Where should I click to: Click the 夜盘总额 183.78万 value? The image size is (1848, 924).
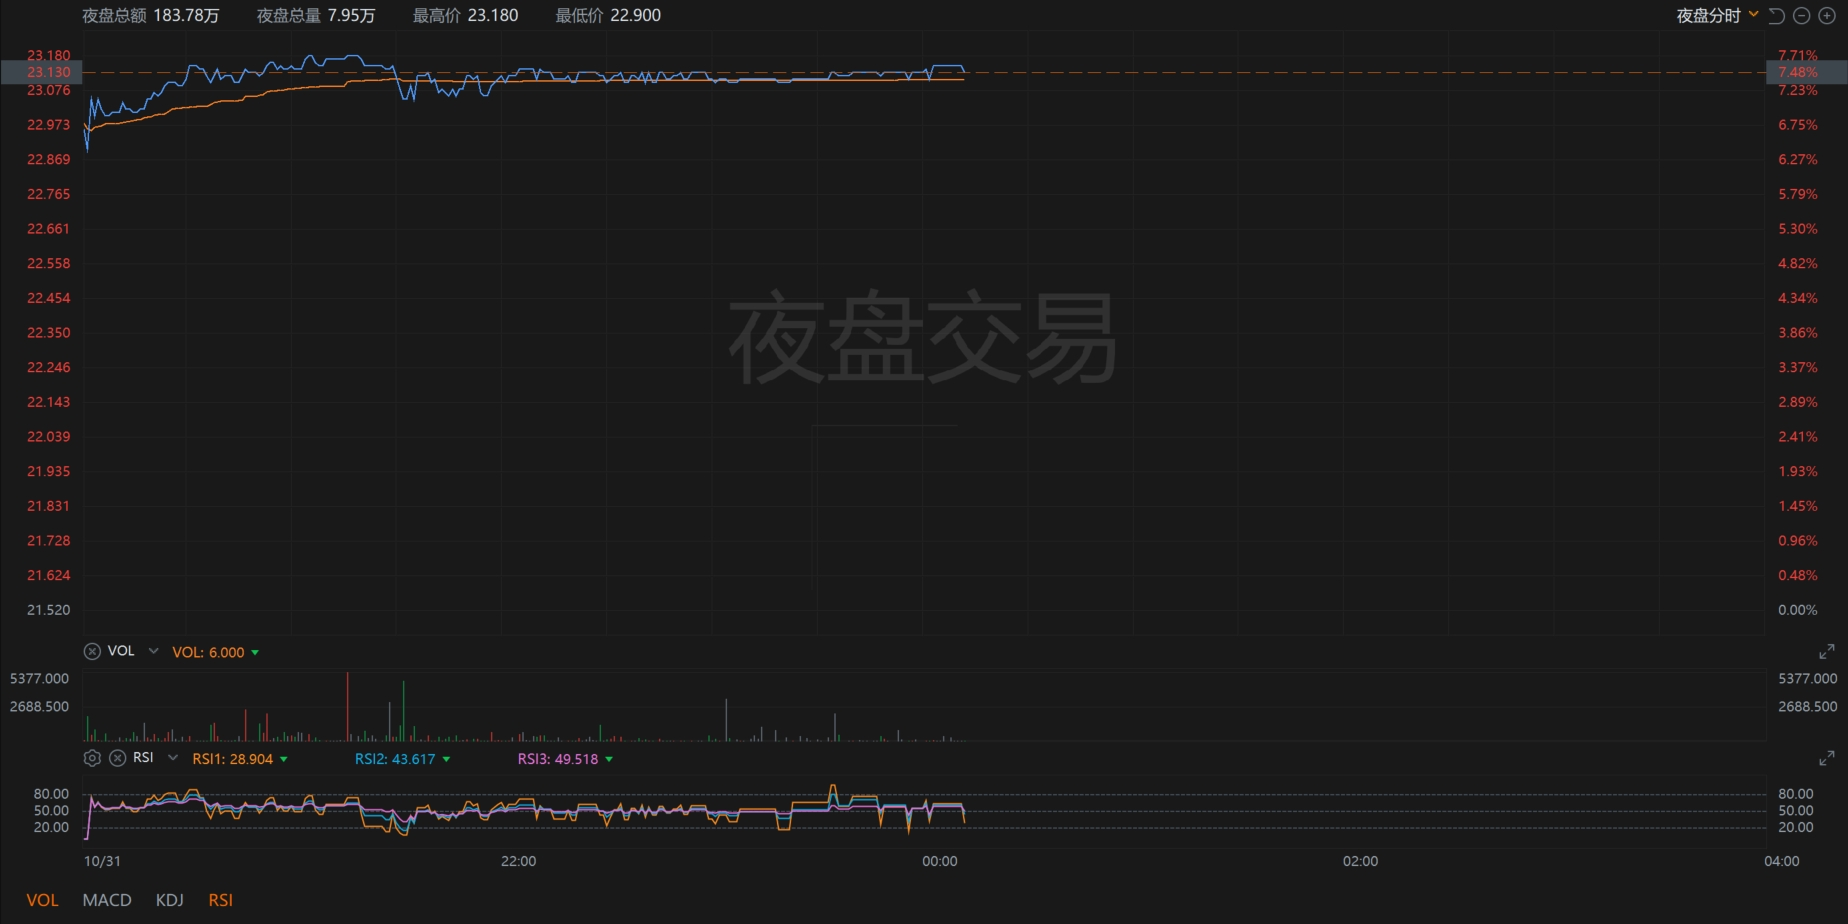click(x=151, y=15)
